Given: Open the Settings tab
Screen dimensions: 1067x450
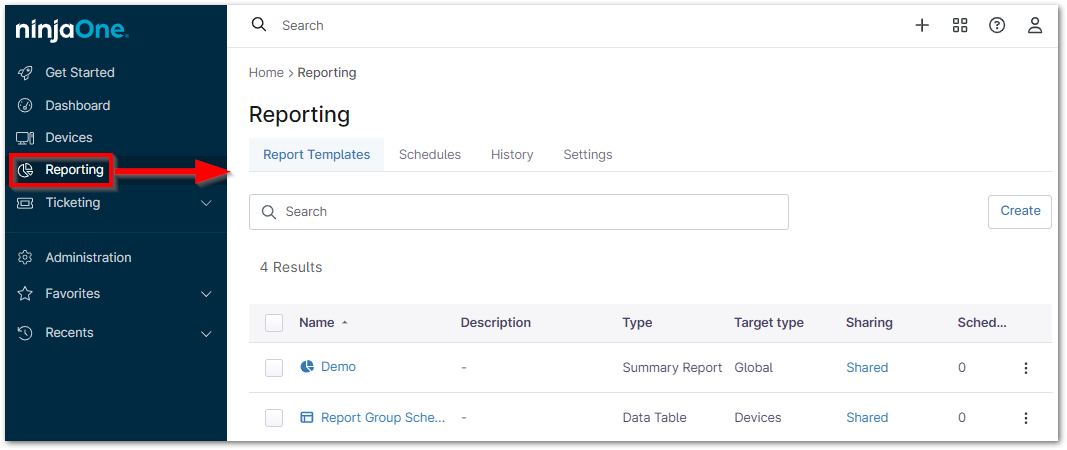Looking at the screenshot, I should tap(587, 155).
